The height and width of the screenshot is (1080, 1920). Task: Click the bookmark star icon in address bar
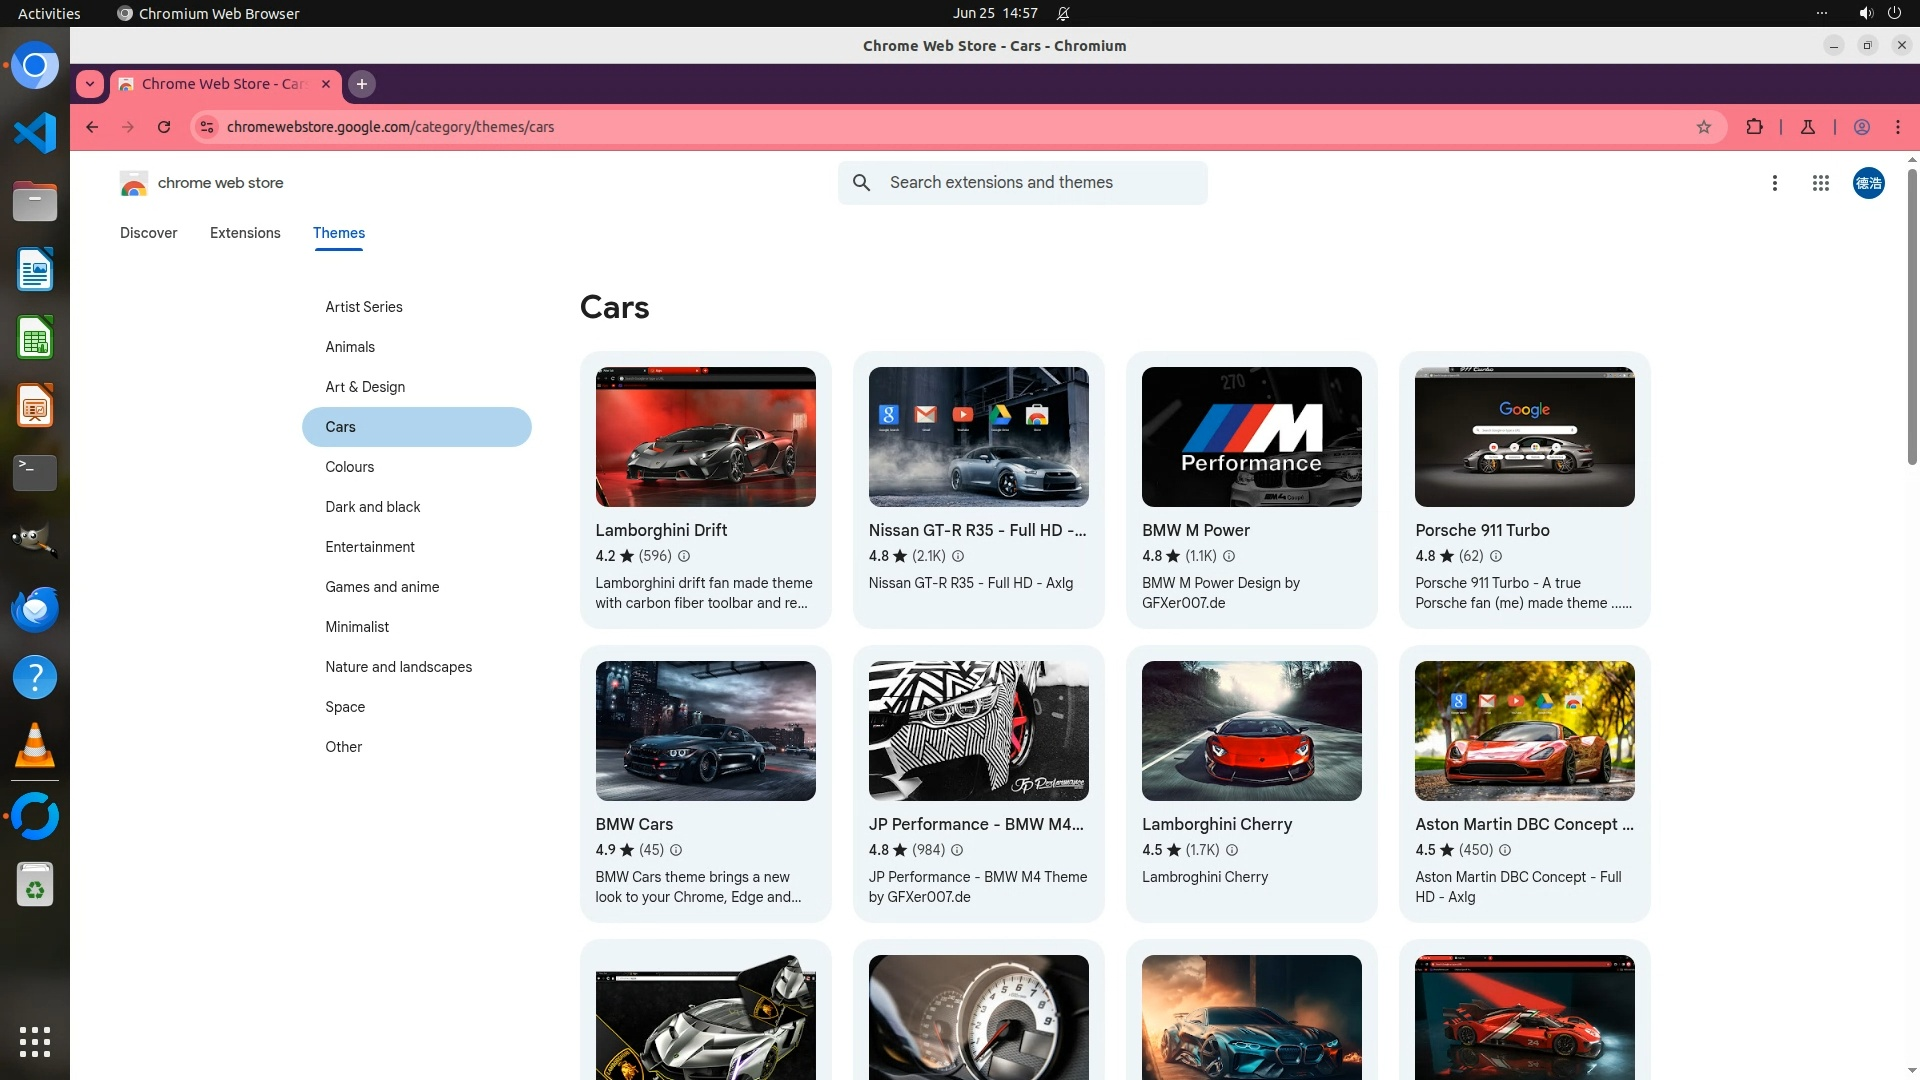point(1704,127)
